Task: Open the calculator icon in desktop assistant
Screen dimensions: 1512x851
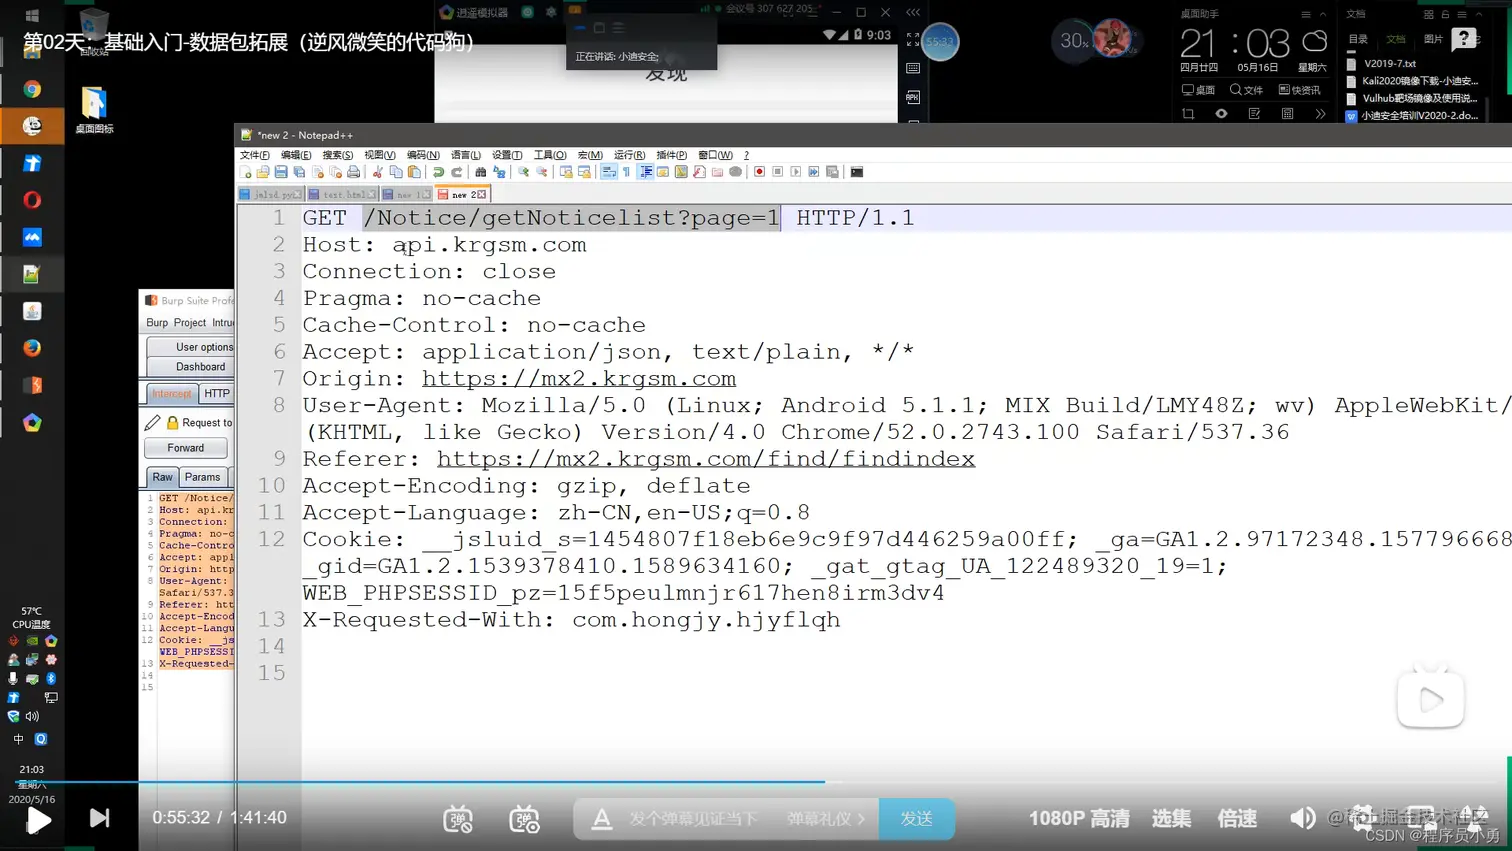Action: [1287, 114]
